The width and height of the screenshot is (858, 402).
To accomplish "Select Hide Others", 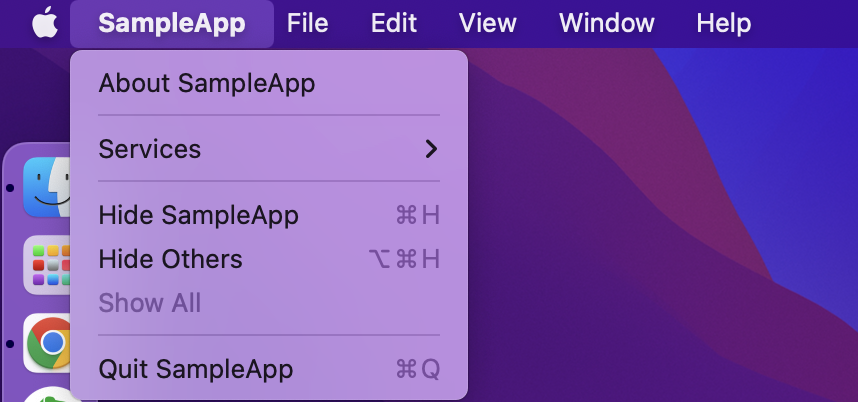I will (269, 259).
